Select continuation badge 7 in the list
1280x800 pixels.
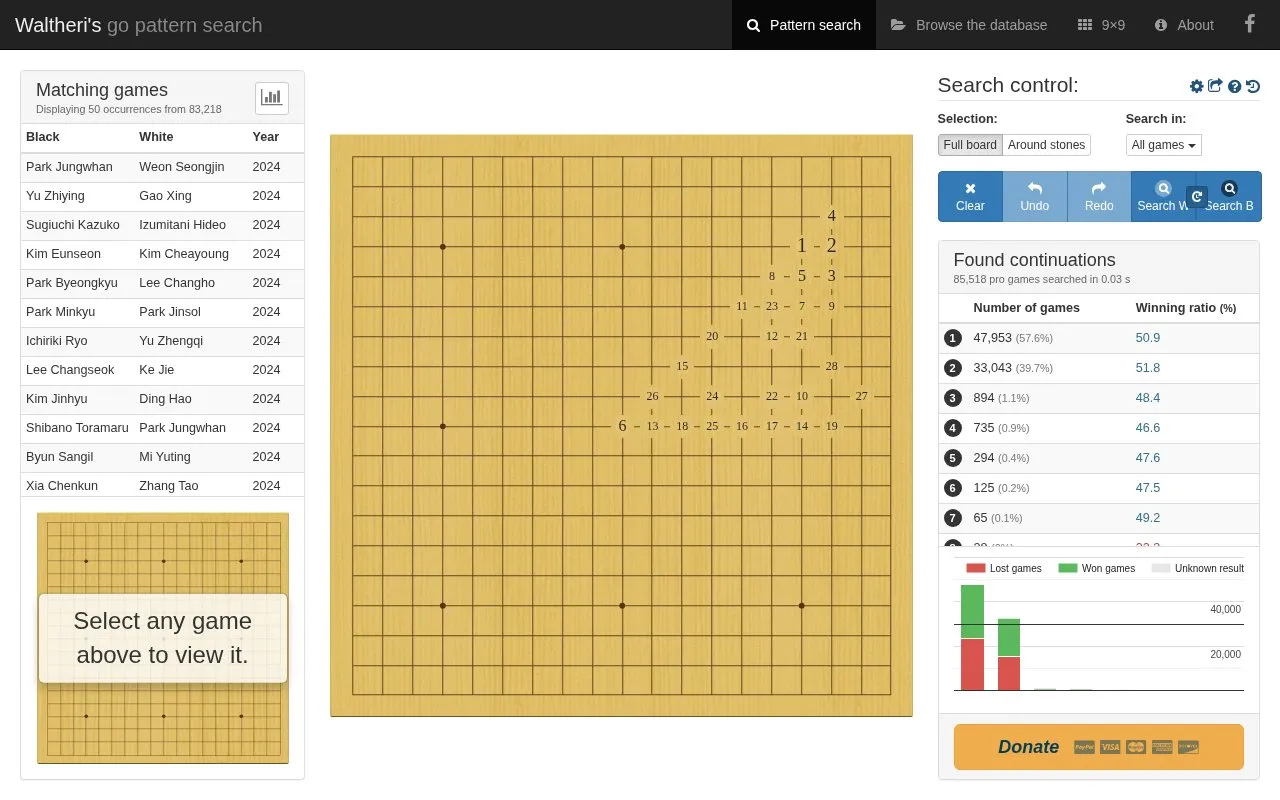(x=953, y=518)
